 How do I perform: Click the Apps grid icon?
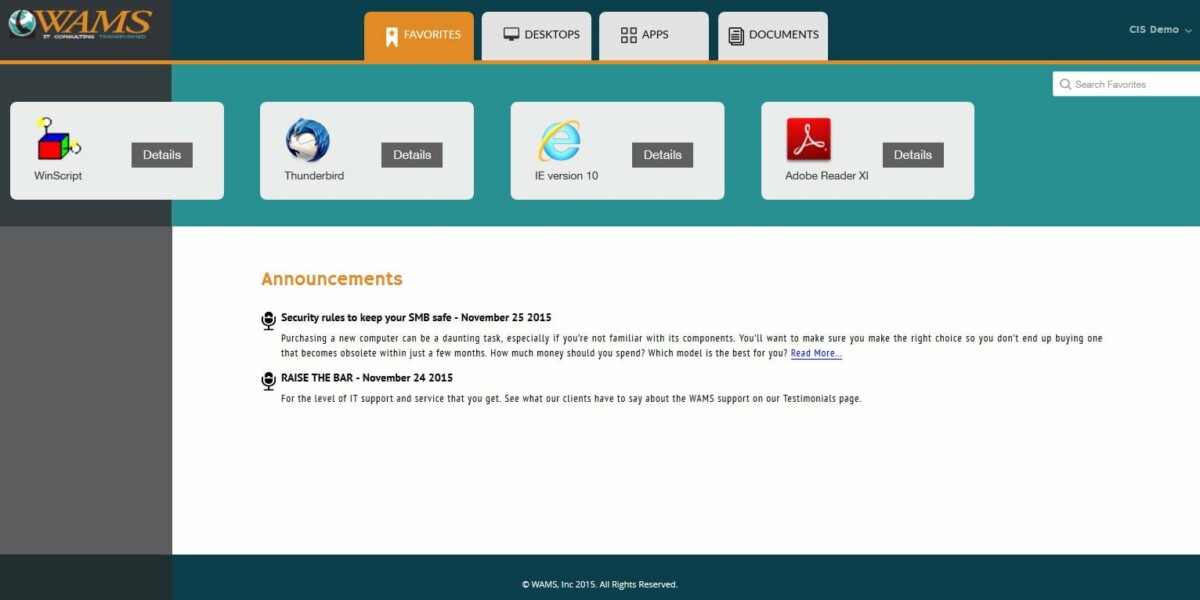tap(629, 35)
